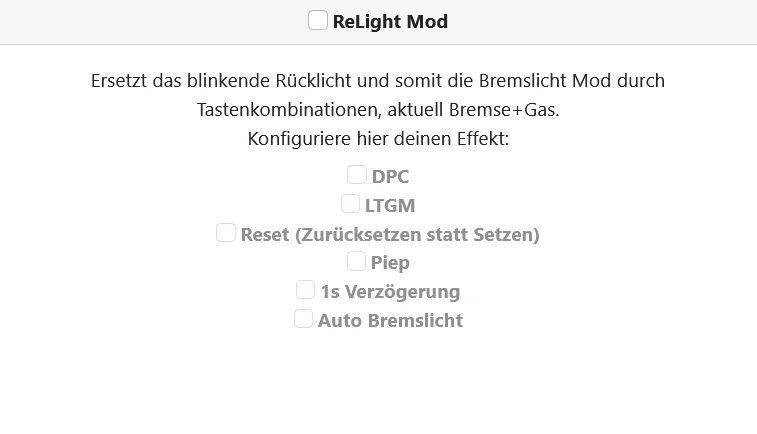
Task: Enable the Piep checkbox
Action: (356, 261)
